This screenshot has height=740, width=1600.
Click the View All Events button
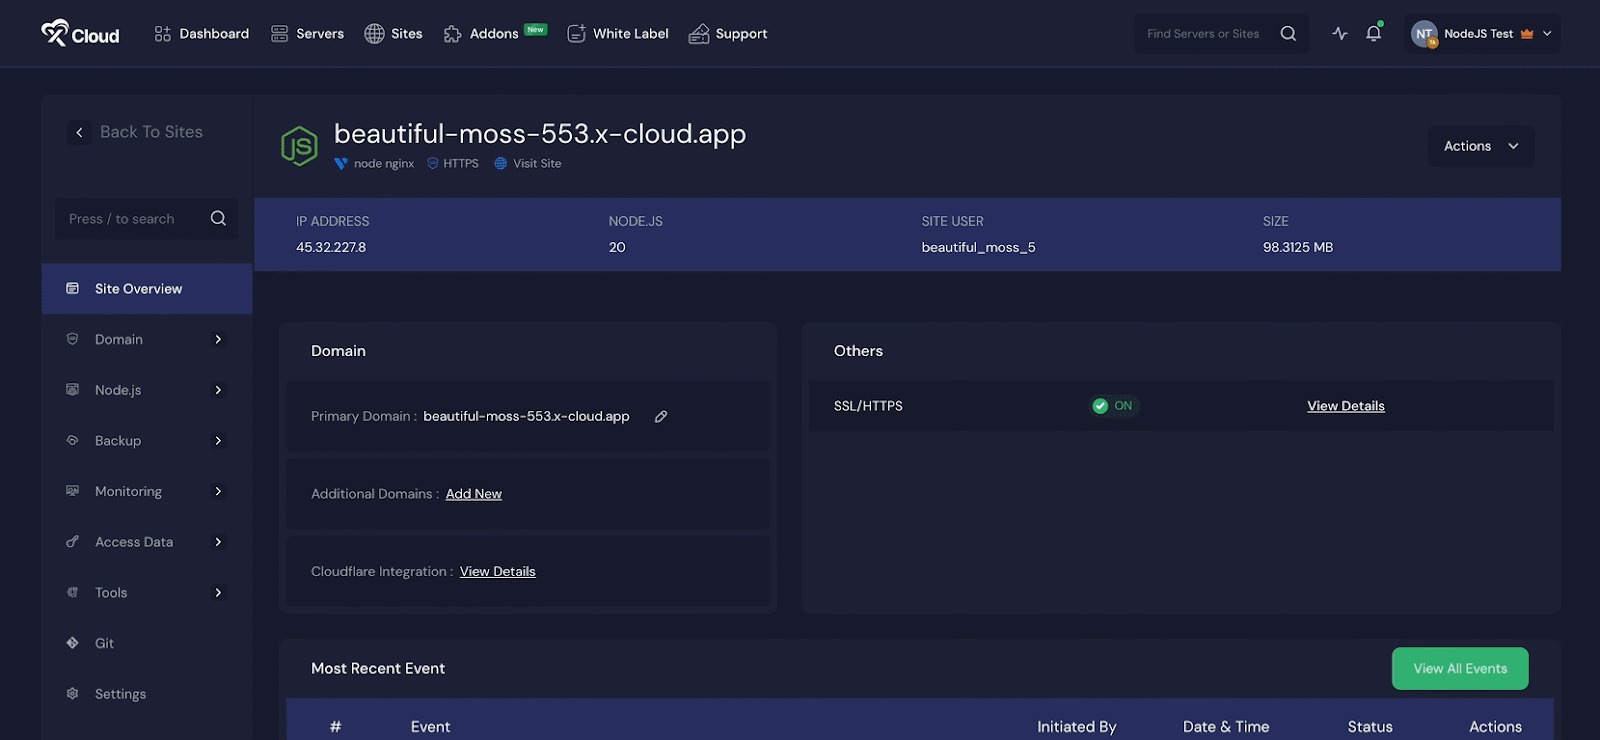point(1460,669)
